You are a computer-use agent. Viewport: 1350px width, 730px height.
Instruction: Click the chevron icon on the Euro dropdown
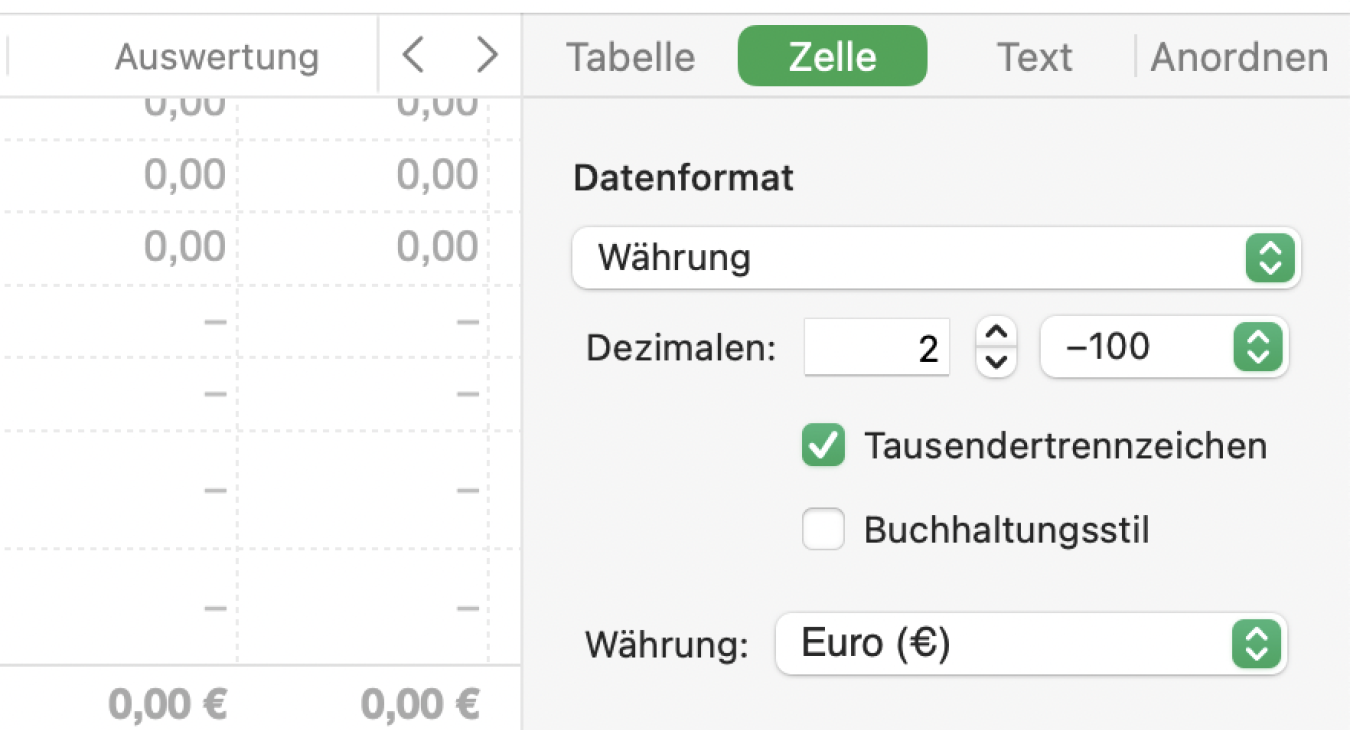(x=1257, y=644)
